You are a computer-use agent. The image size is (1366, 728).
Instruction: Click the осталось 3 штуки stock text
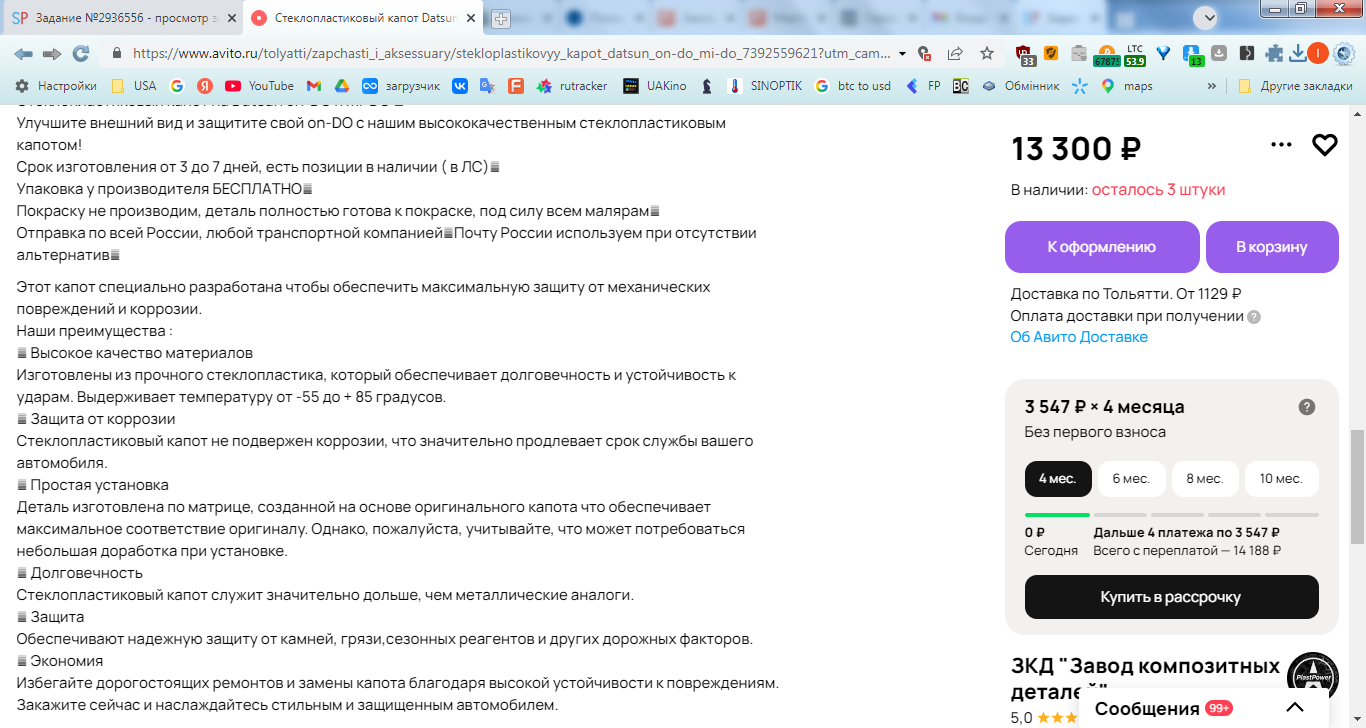click(x=1158, y=190)
